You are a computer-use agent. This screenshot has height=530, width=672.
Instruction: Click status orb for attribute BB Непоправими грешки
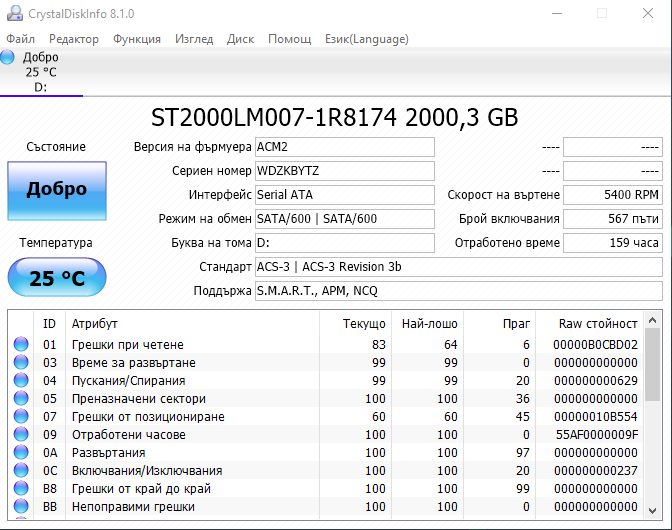click(21, 506)
